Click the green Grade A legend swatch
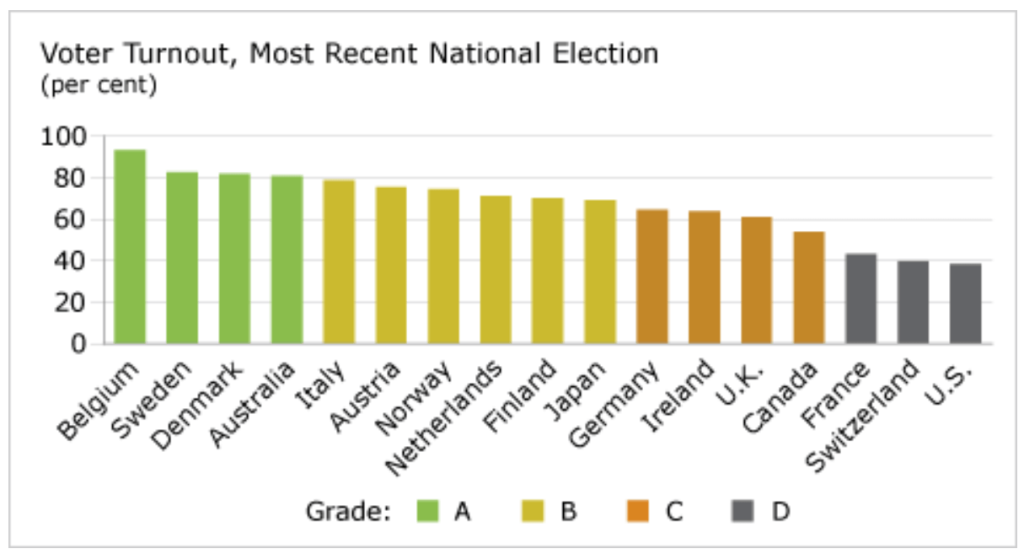The width and height of the screenshot is (1024, 554). coord(428,512)
